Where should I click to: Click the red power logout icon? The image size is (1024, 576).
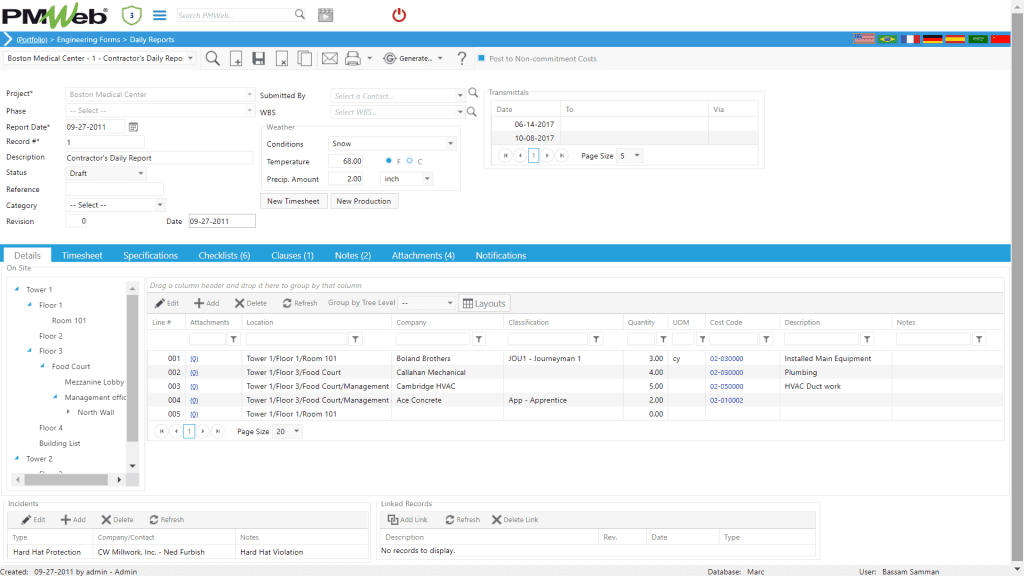pyautogui.click(x=399, y=15)
